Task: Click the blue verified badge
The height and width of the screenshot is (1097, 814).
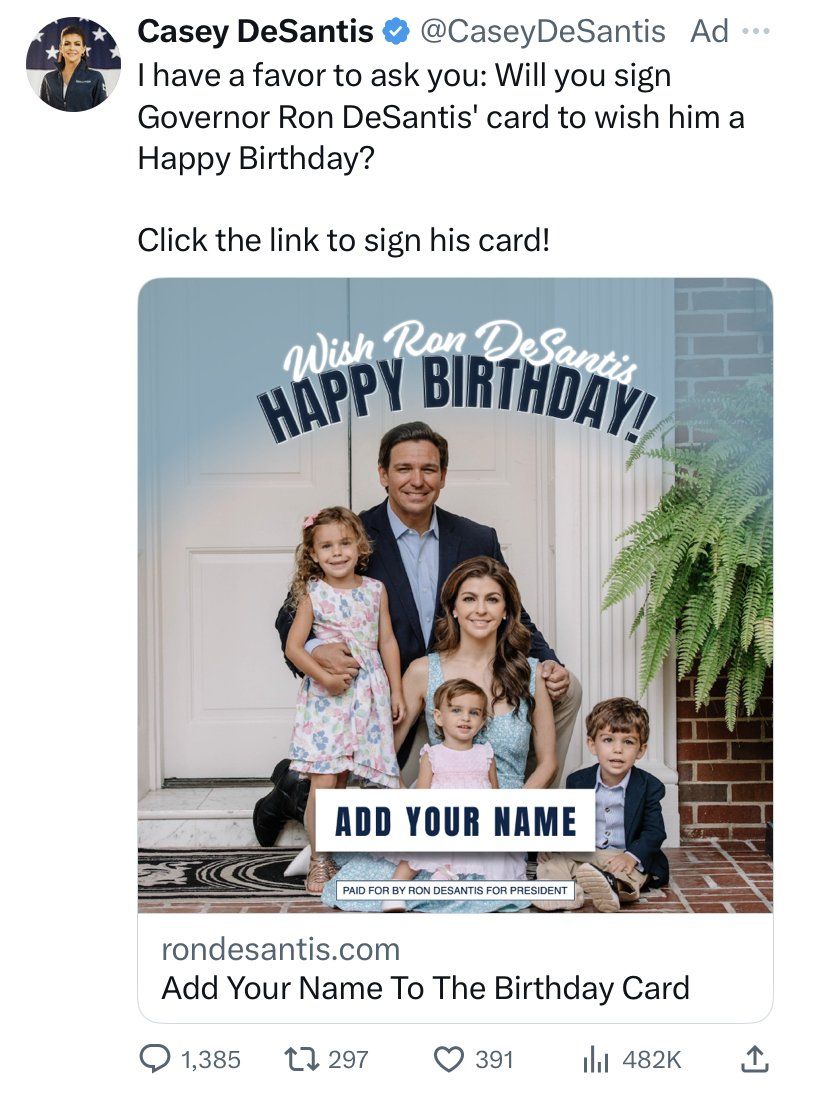Action: [x=397, y=32]
